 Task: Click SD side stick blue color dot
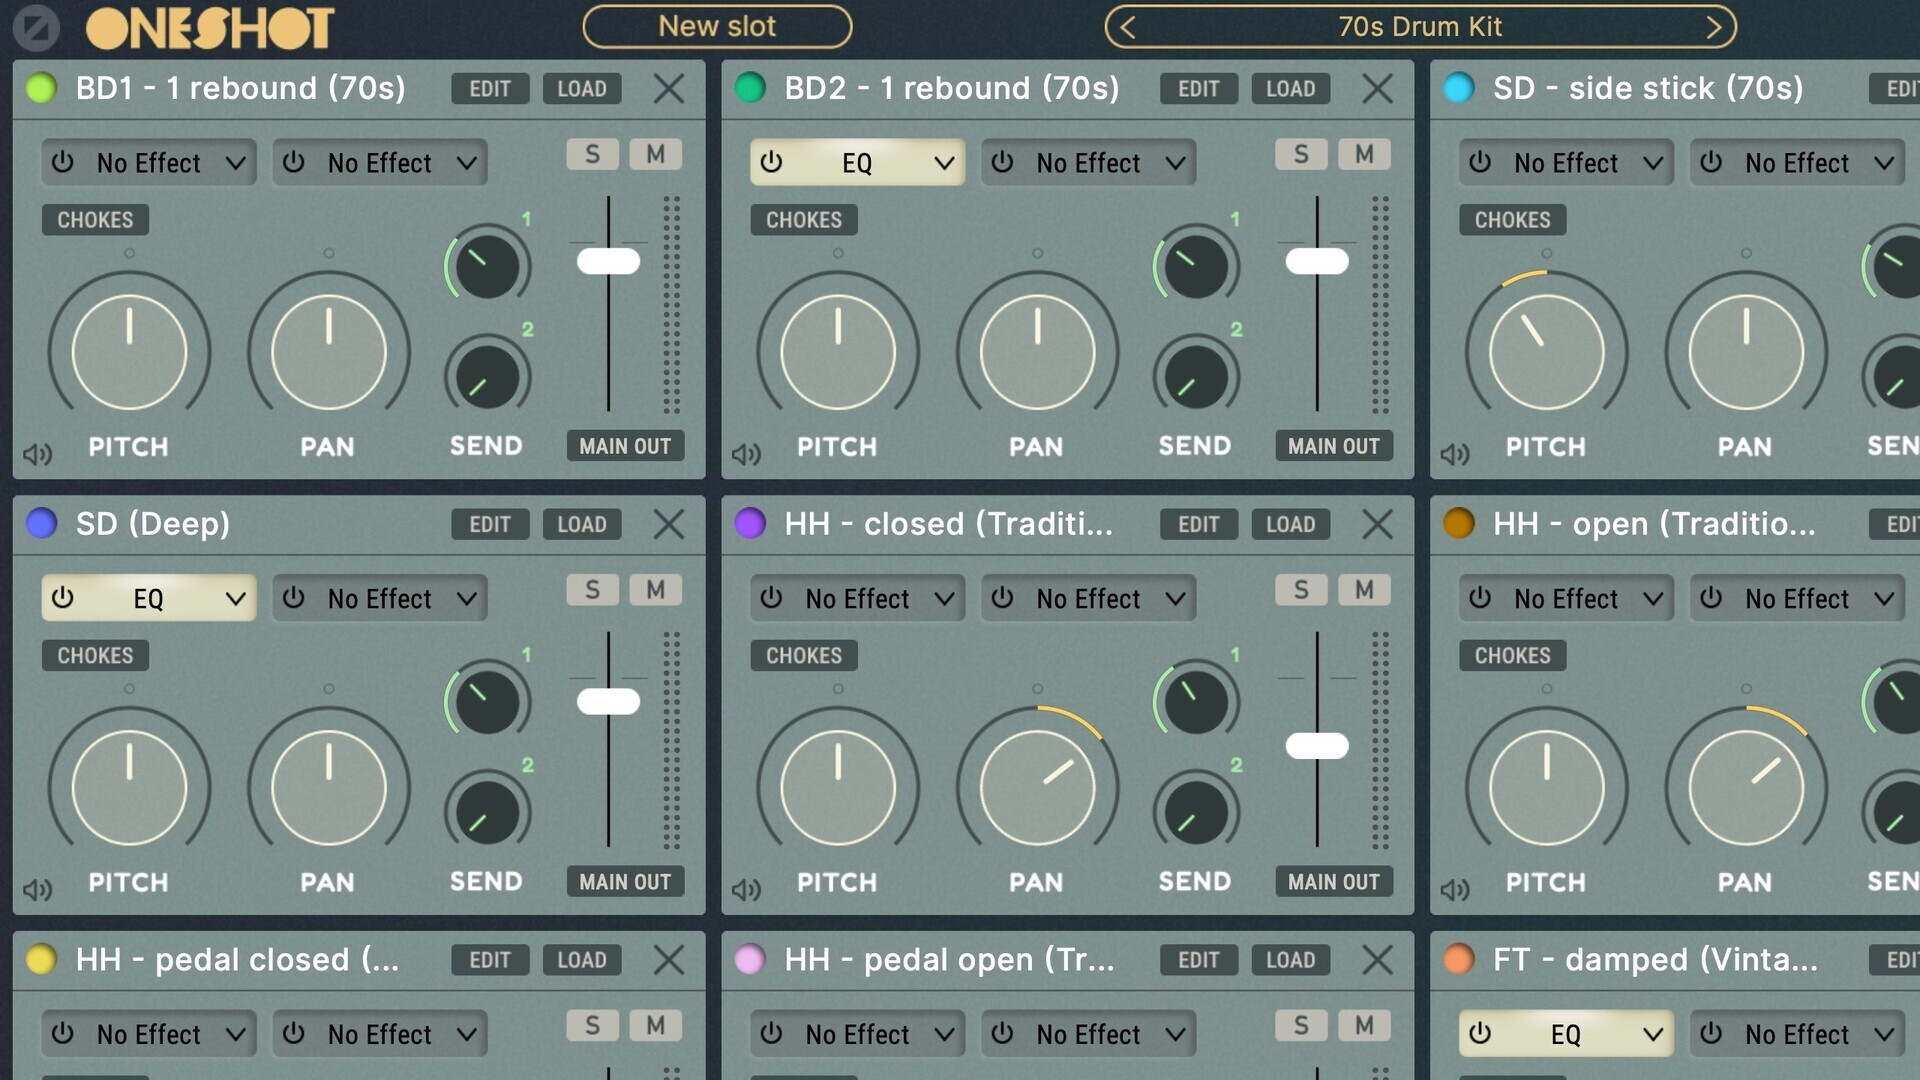[1459, 88]
